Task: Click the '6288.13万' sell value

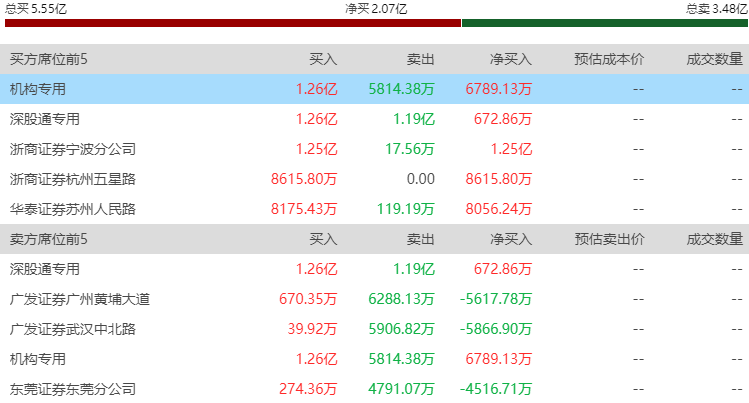Action: [x=401, y=299]
